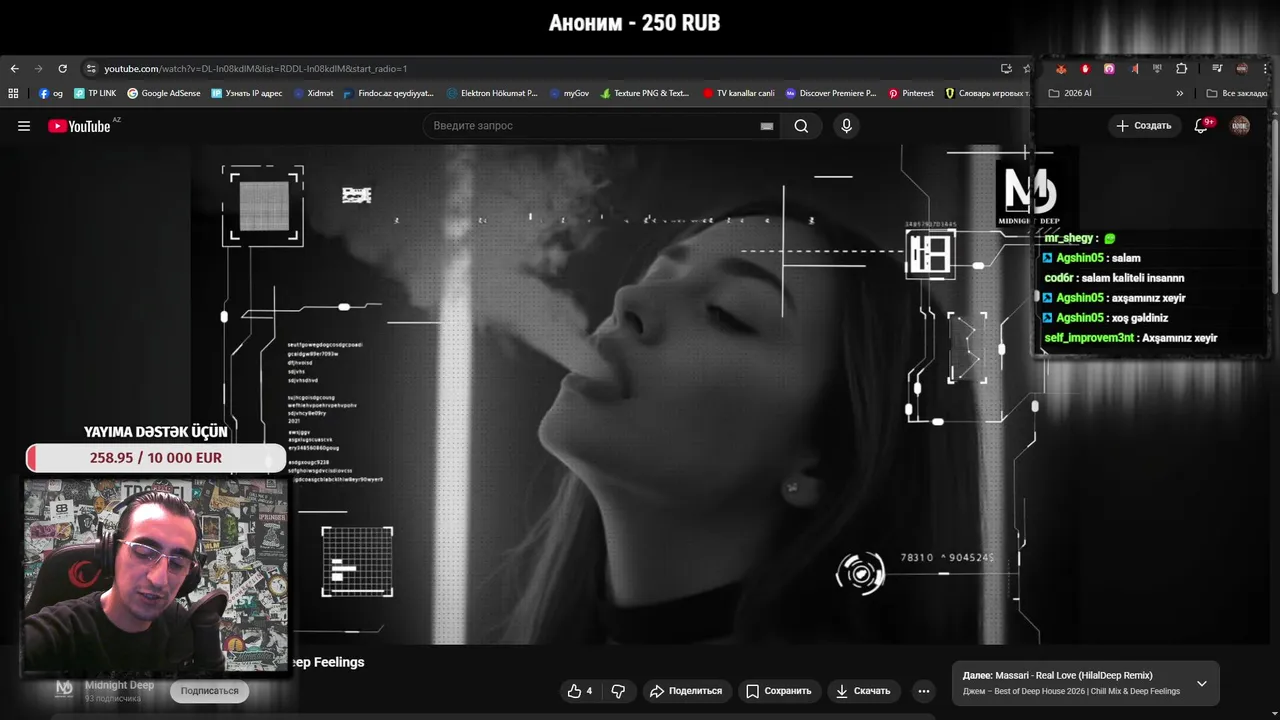
Task: Open the Facebook 'og' bookmark
Action: click(51, 93)
